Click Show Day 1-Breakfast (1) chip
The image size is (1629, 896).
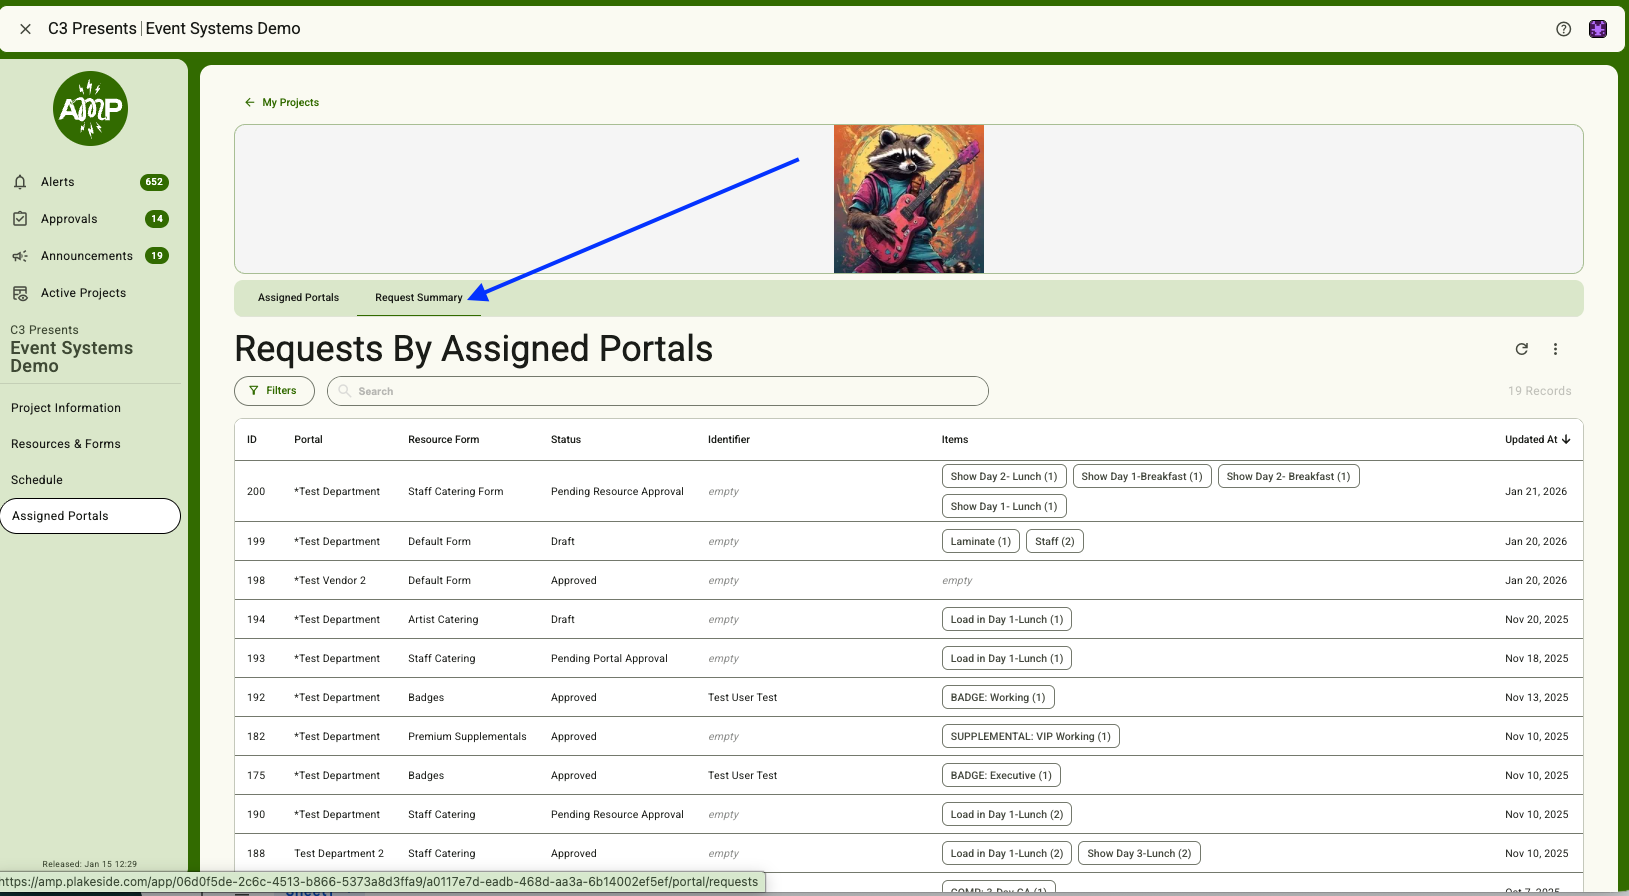1142,477
